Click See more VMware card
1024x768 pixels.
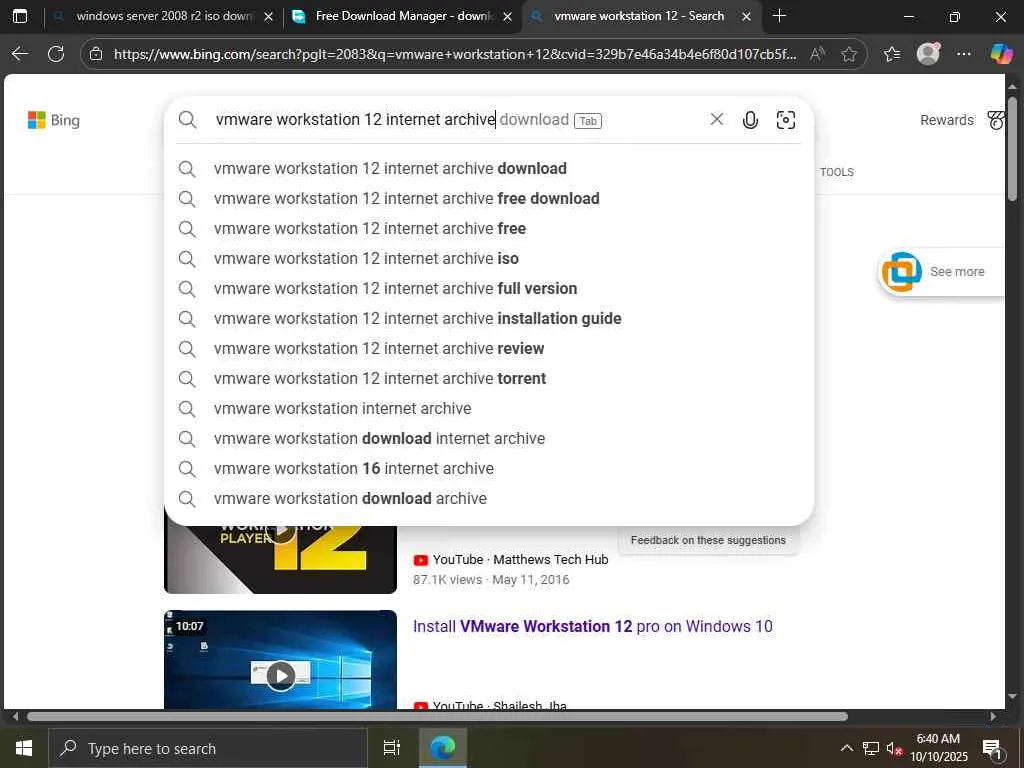click(x=941, y=272)
